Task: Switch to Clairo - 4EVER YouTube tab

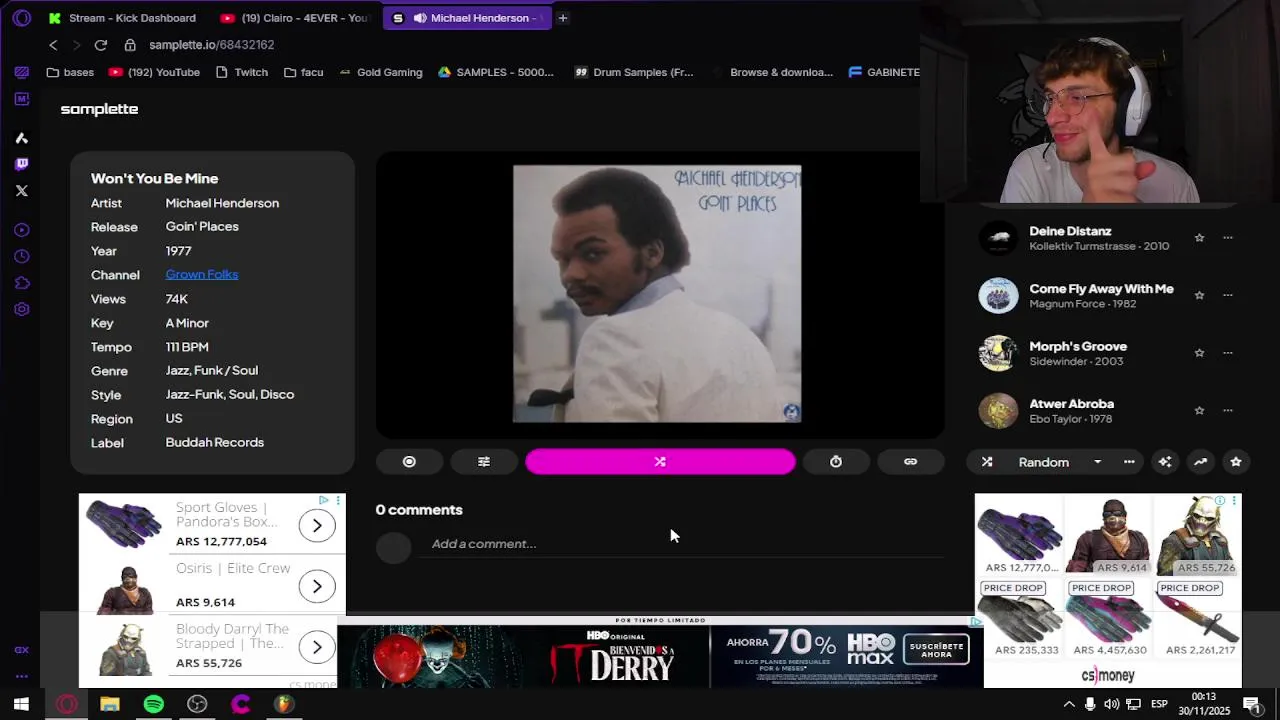Action: 294,18
